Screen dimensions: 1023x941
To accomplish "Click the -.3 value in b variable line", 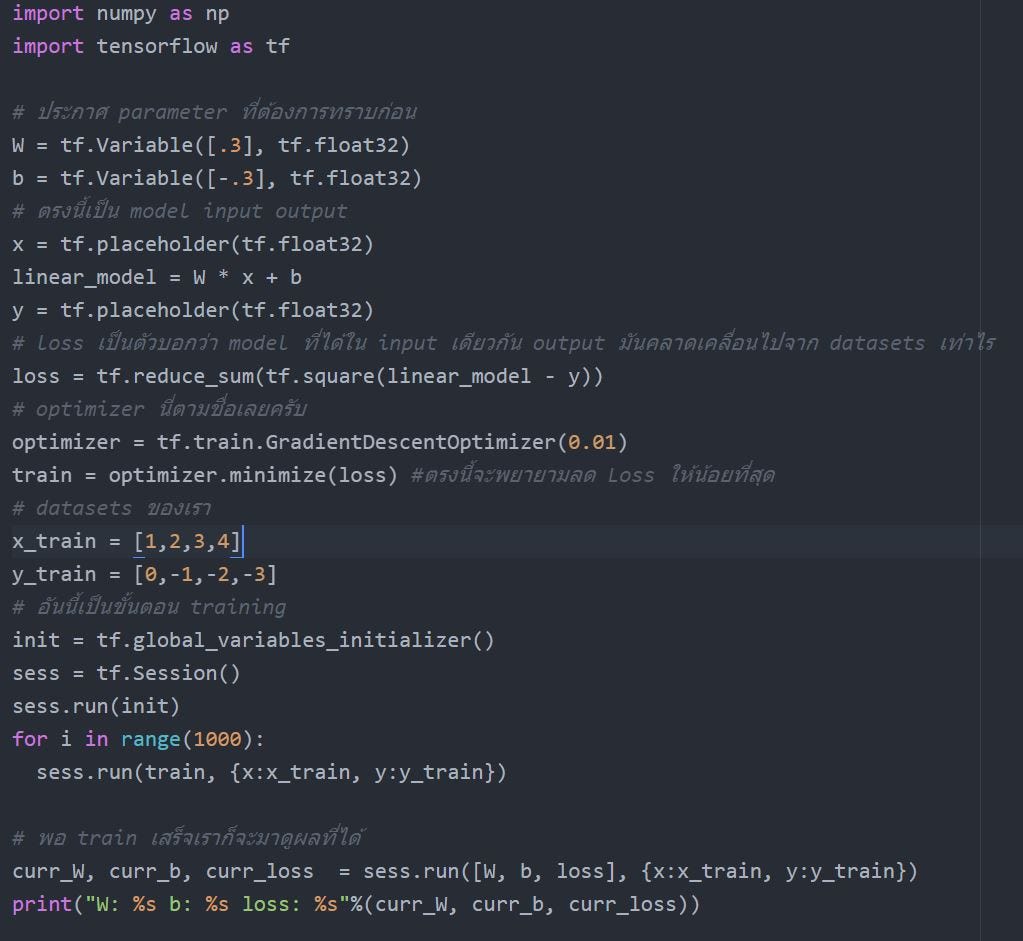I will click(x=235, y=179).
